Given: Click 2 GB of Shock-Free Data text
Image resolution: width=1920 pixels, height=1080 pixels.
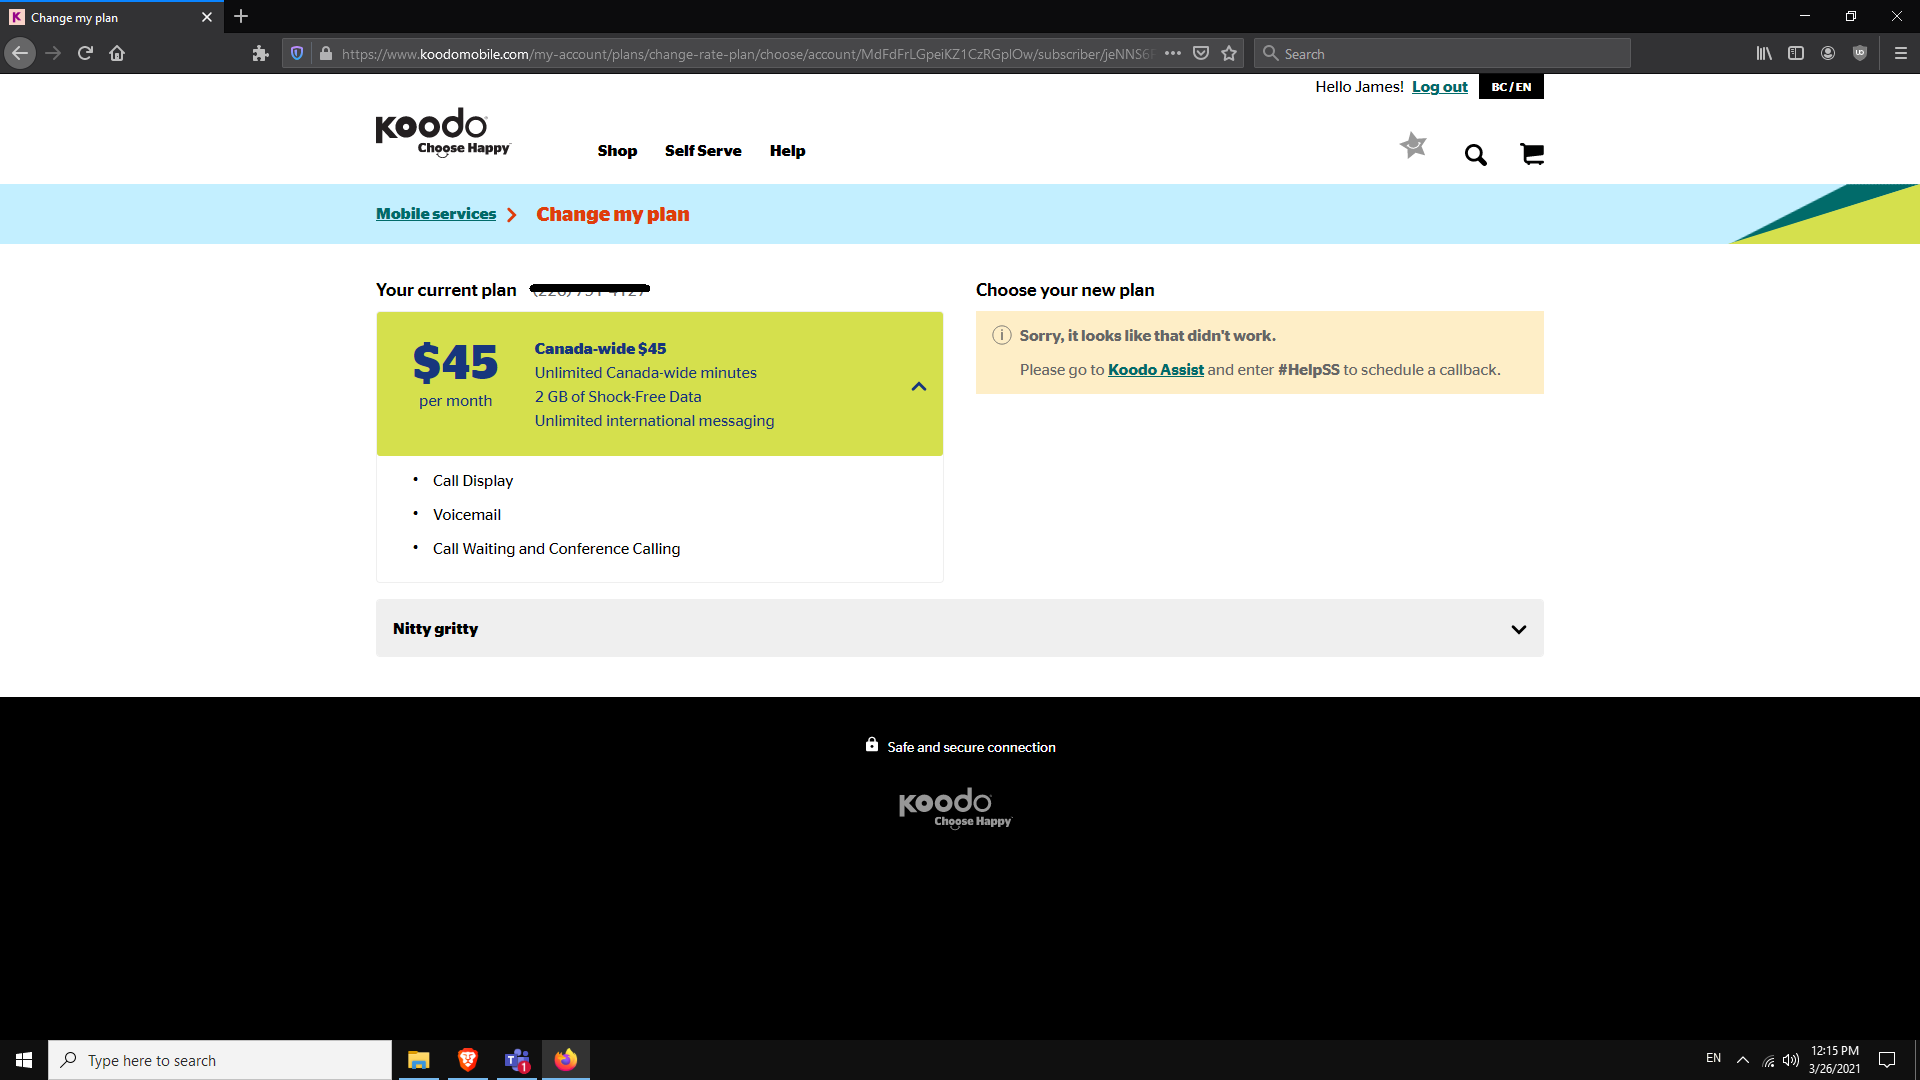Looking at the screenshot, I should 618,397.
